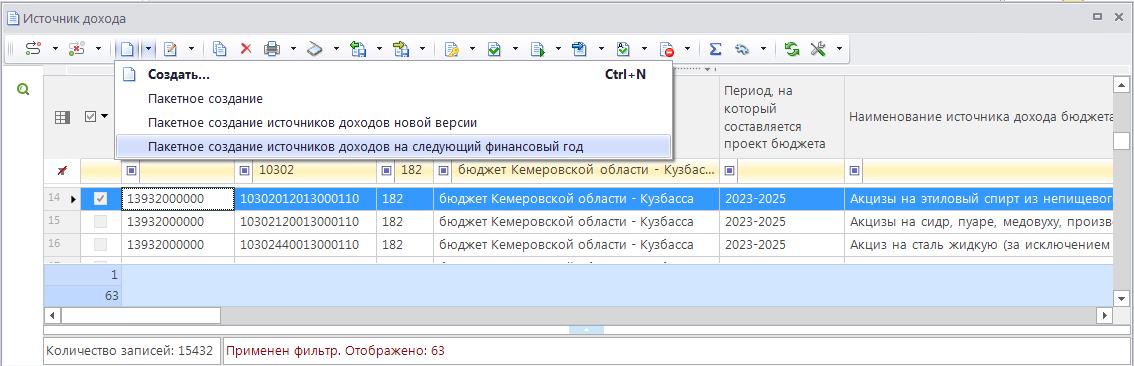This screenshot has height=366, width=1134.
Task: Click filter operator icon before 182 filter
Action: 387,171
